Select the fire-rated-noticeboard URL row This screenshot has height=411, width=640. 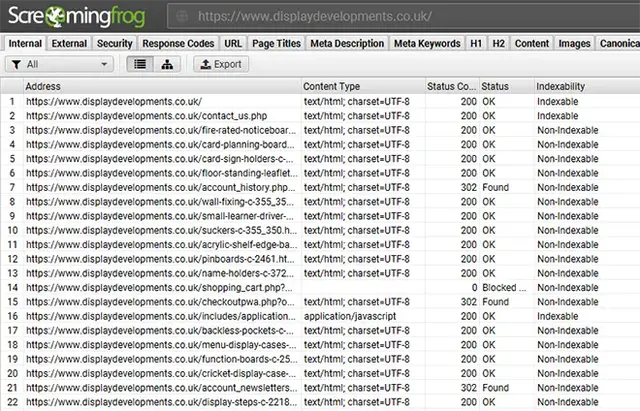[x=161, y=130]
